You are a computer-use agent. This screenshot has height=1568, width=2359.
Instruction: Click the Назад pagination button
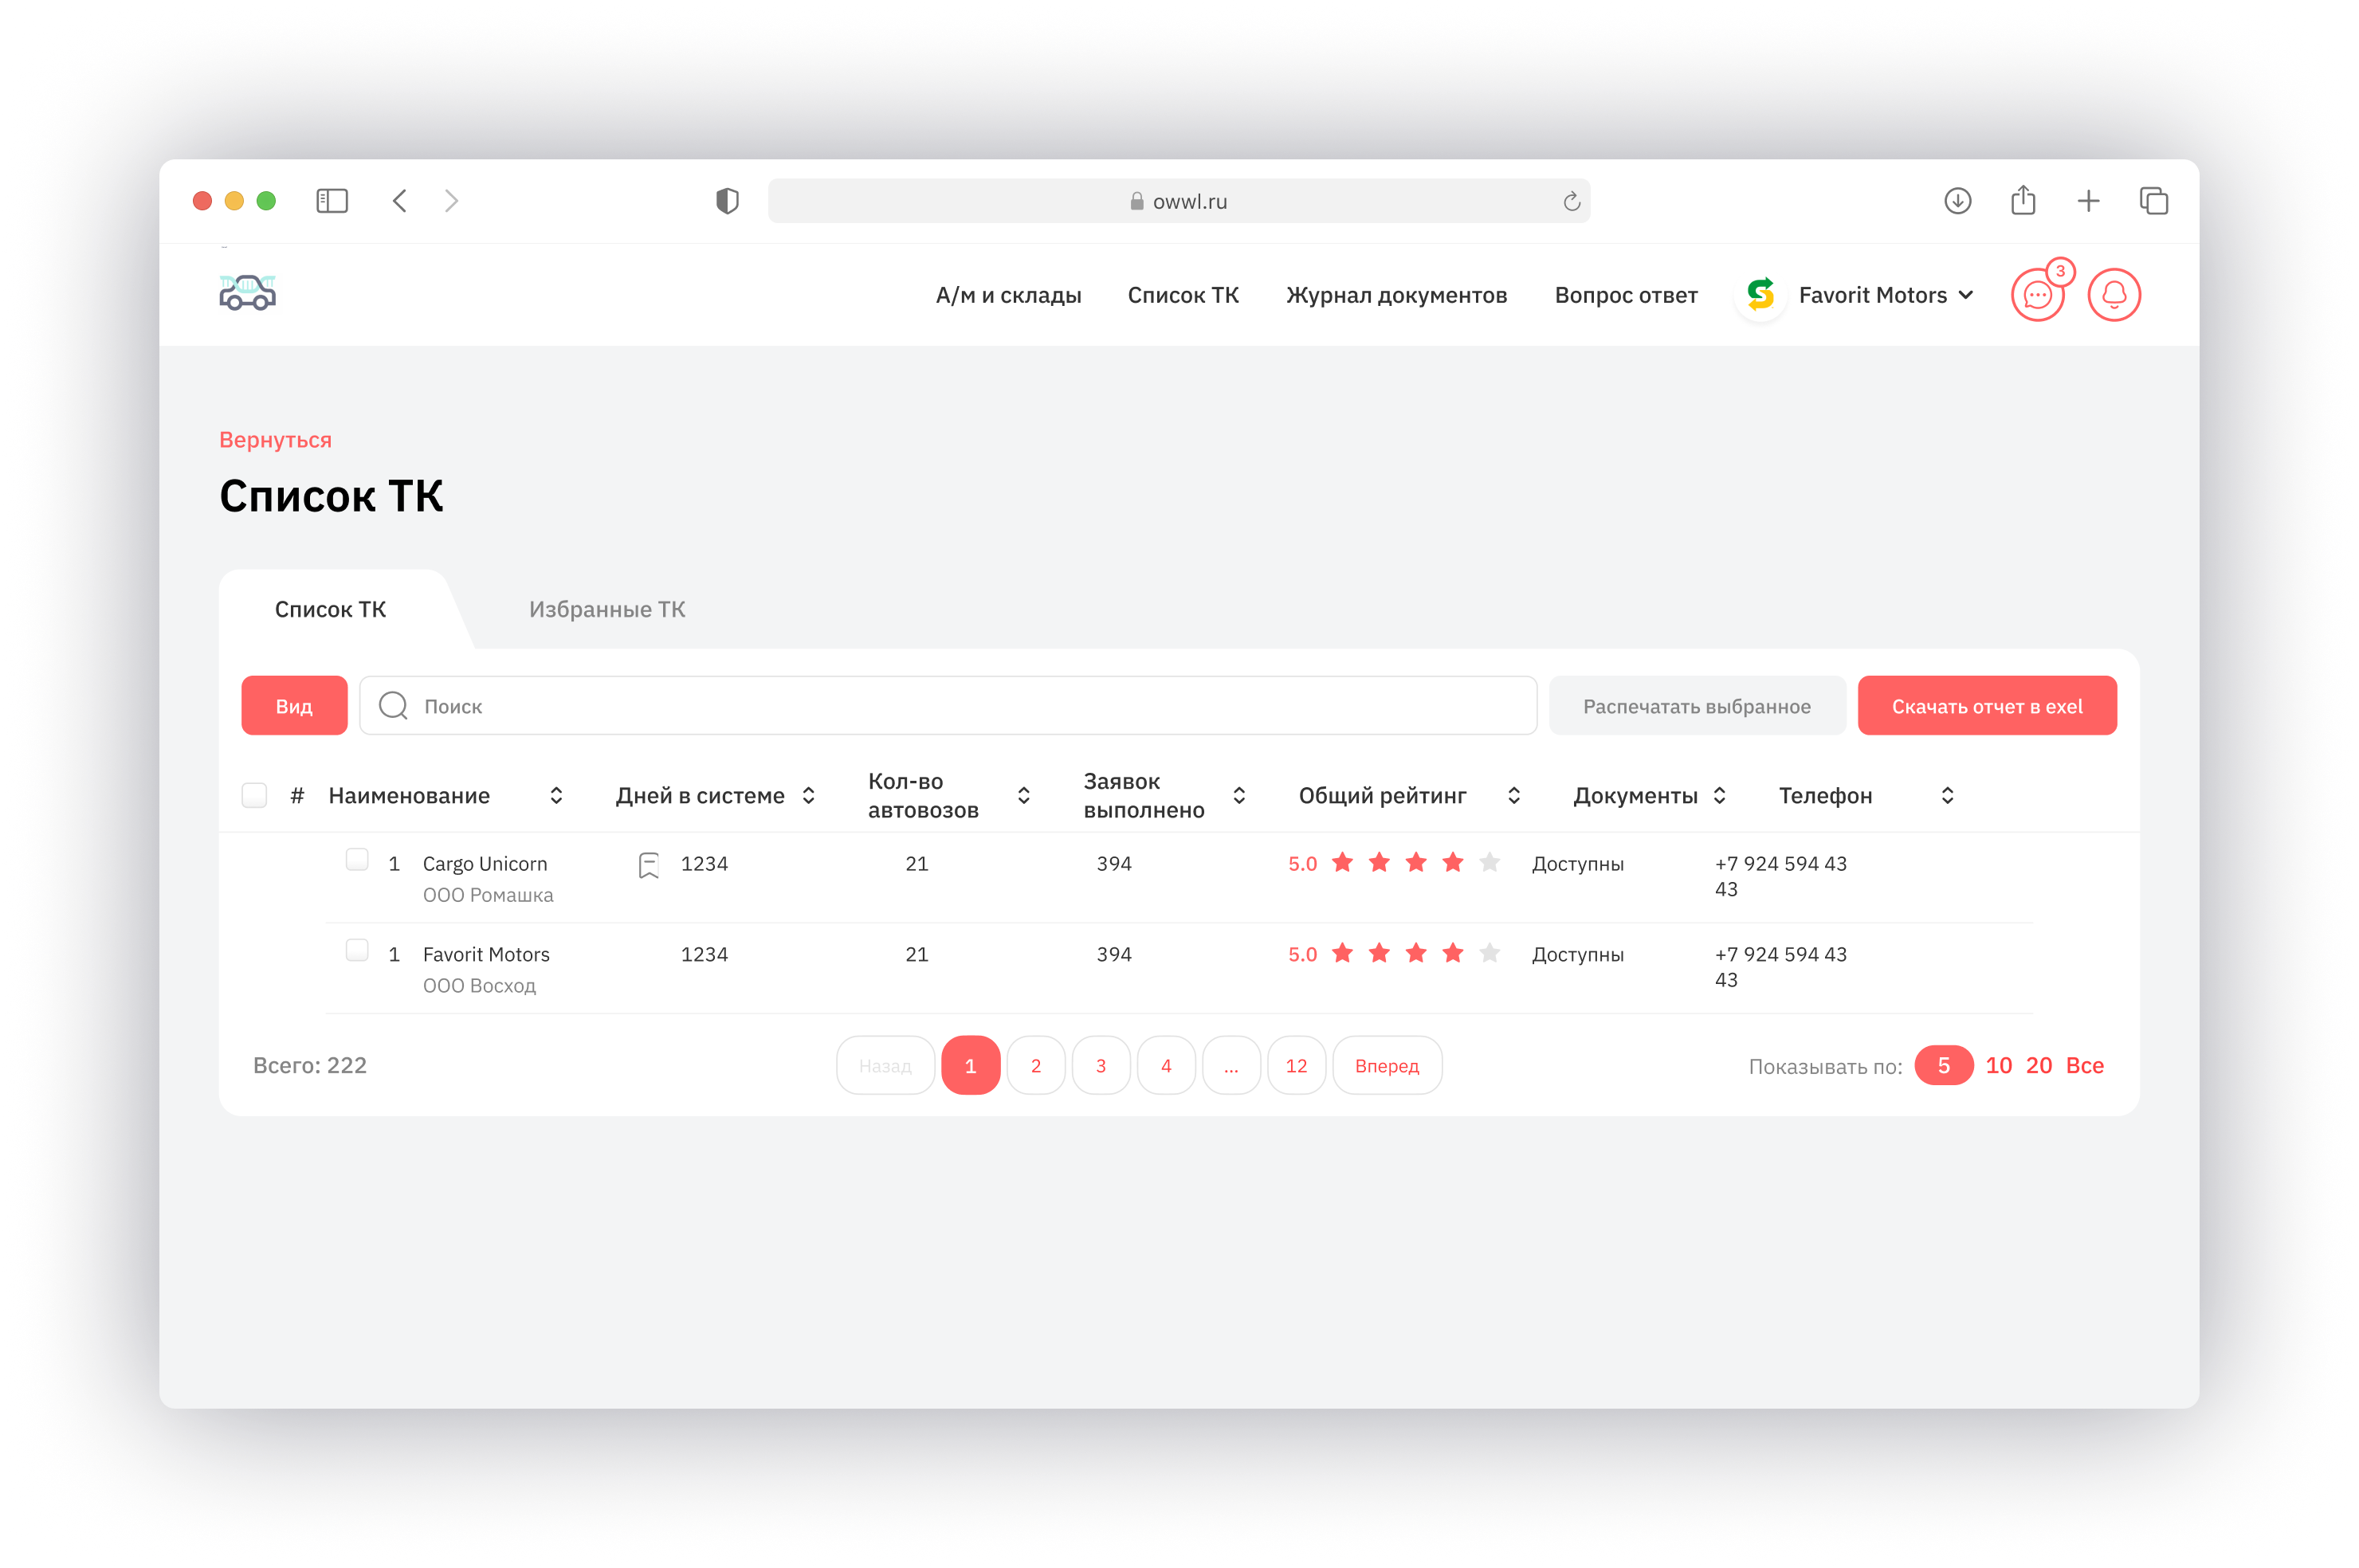[885, 1066]
